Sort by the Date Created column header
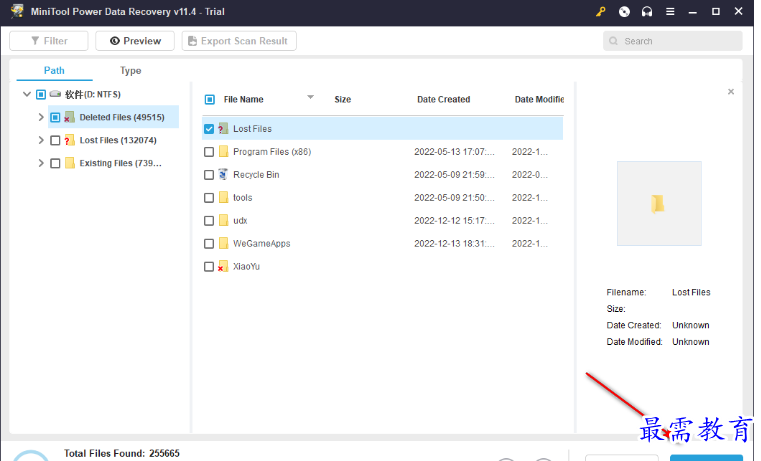This screenshot has width=761, height=461. point(444,99)
